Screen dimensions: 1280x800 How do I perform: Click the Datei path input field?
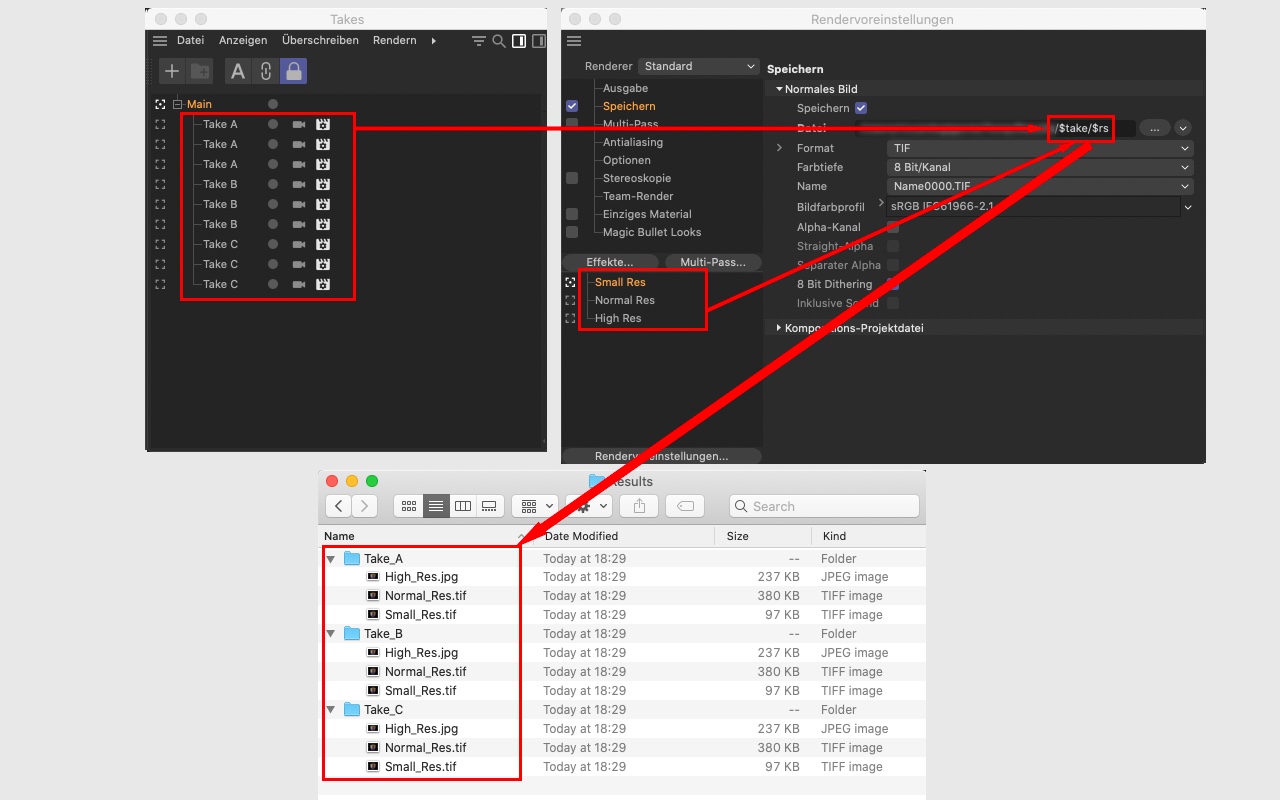click(x=997, y=128)
